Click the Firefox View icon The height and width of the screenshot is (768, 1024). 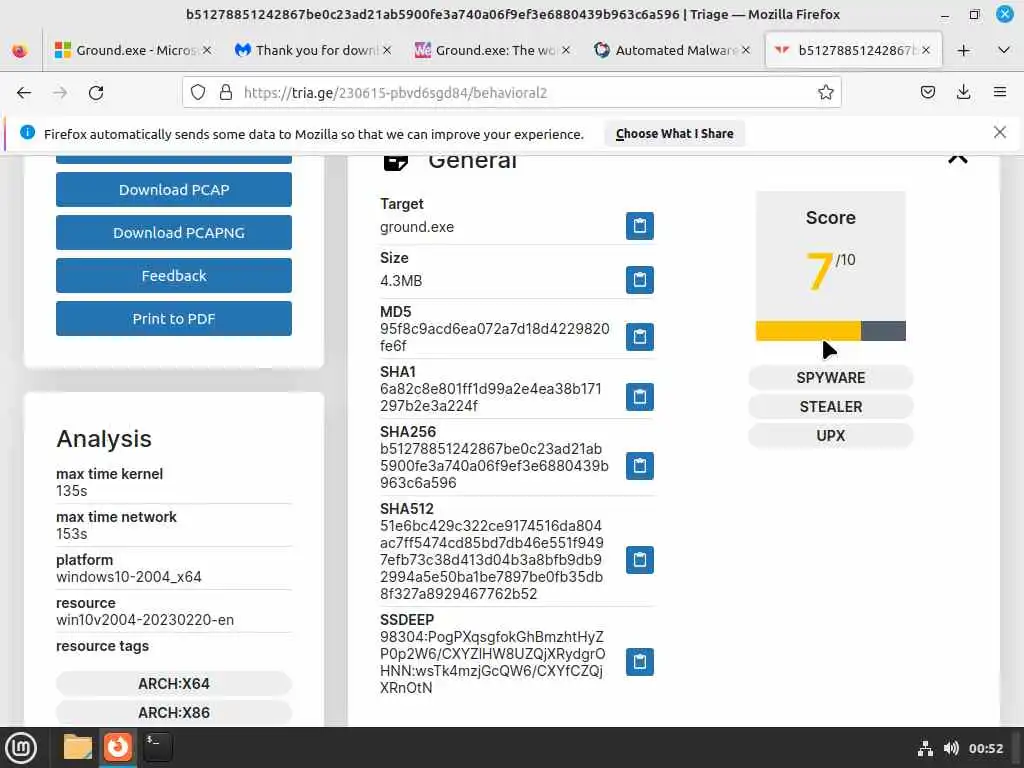20,50
